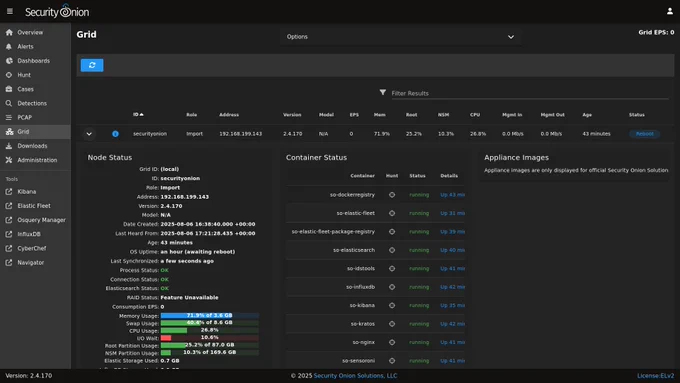Launch Osquery Manager tool
Image resolution: width=680 pixels, height=383 pixels.
35,220
